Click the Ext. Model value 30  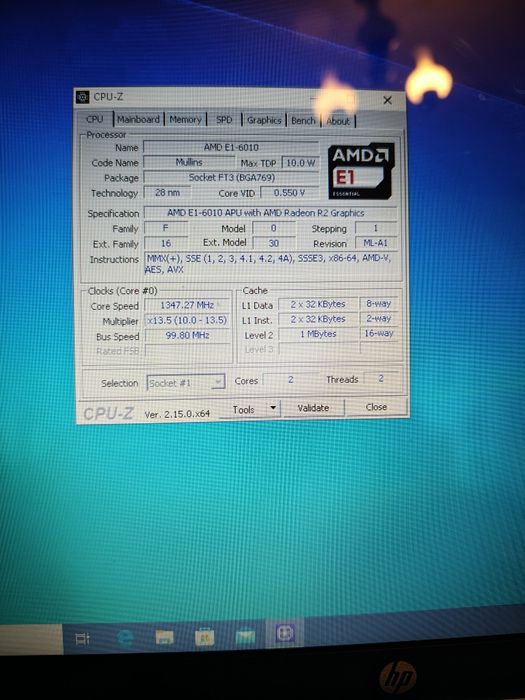pyautogui.click(x=274, y=243)
